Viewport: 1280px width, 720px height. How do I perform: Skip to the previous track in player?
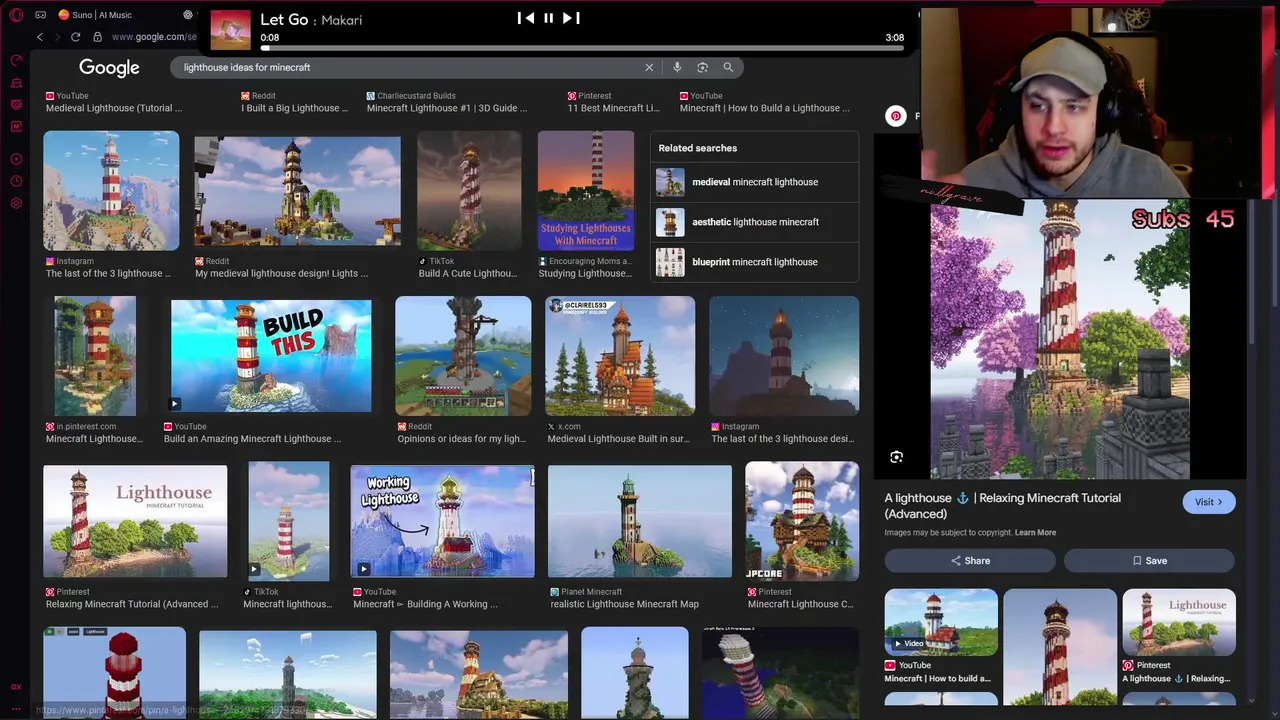(525, 18)
